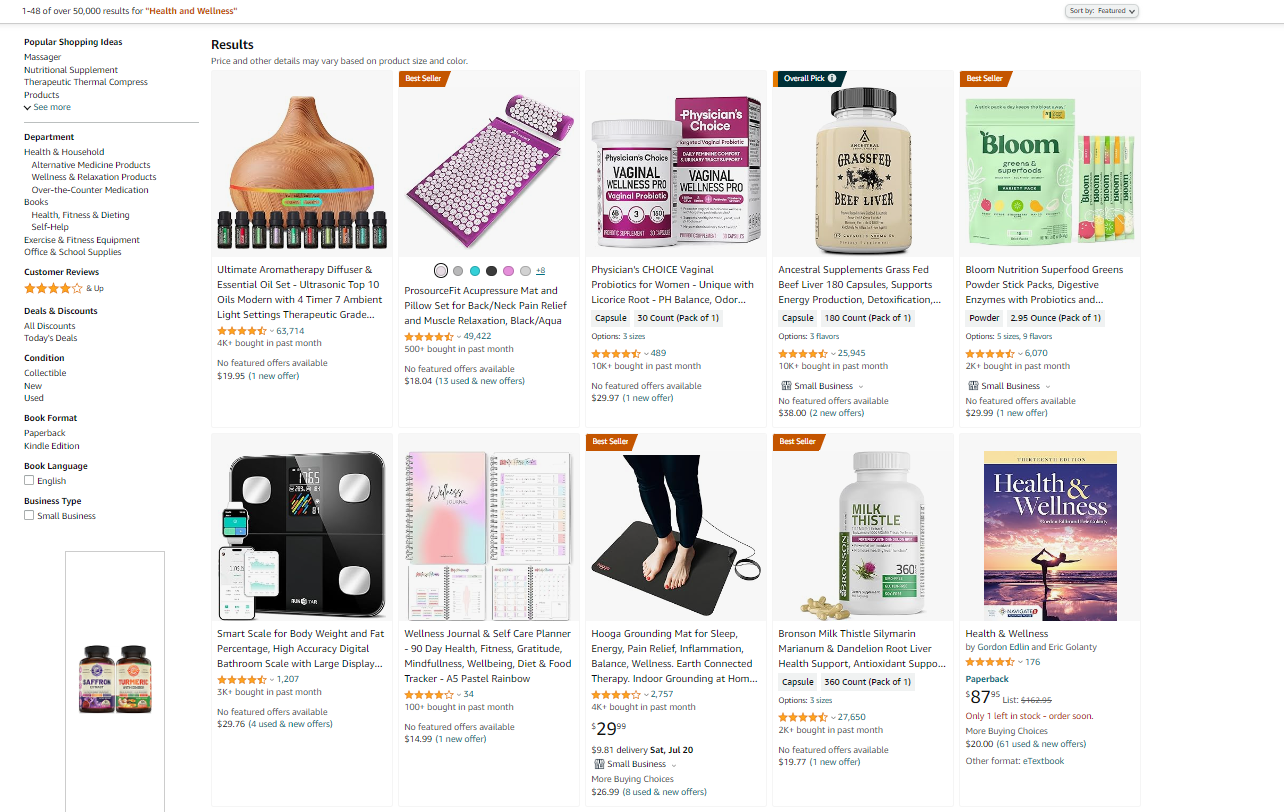The image size is (1284, 812).
Task: Select the pink color swatch for acupressure mat
Action: pos(508,271)
